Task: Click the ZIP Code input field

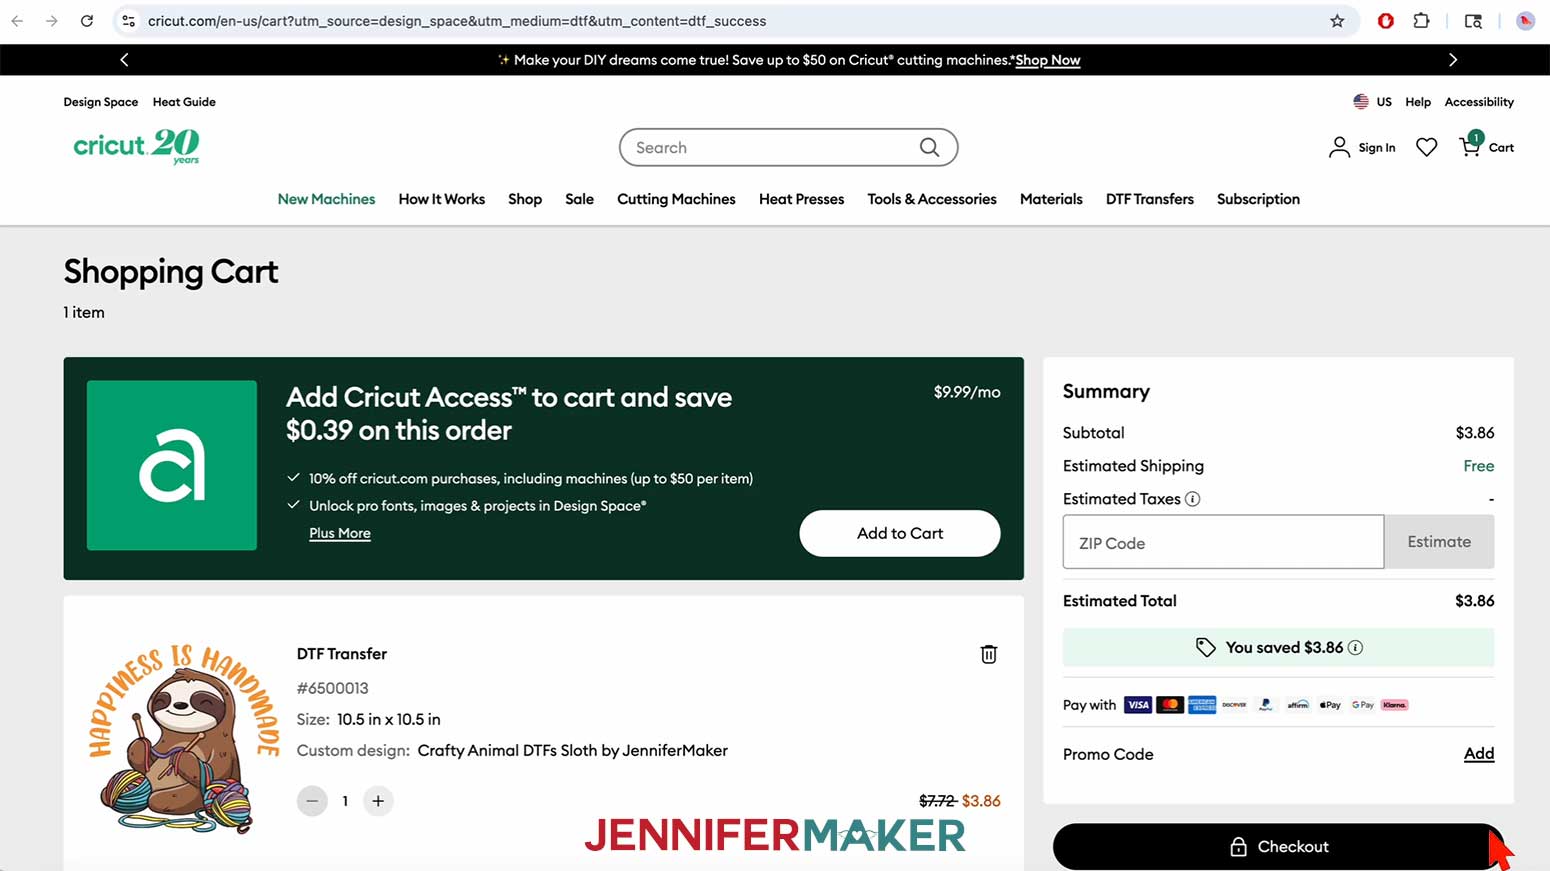Action: tap(1223, 542)
